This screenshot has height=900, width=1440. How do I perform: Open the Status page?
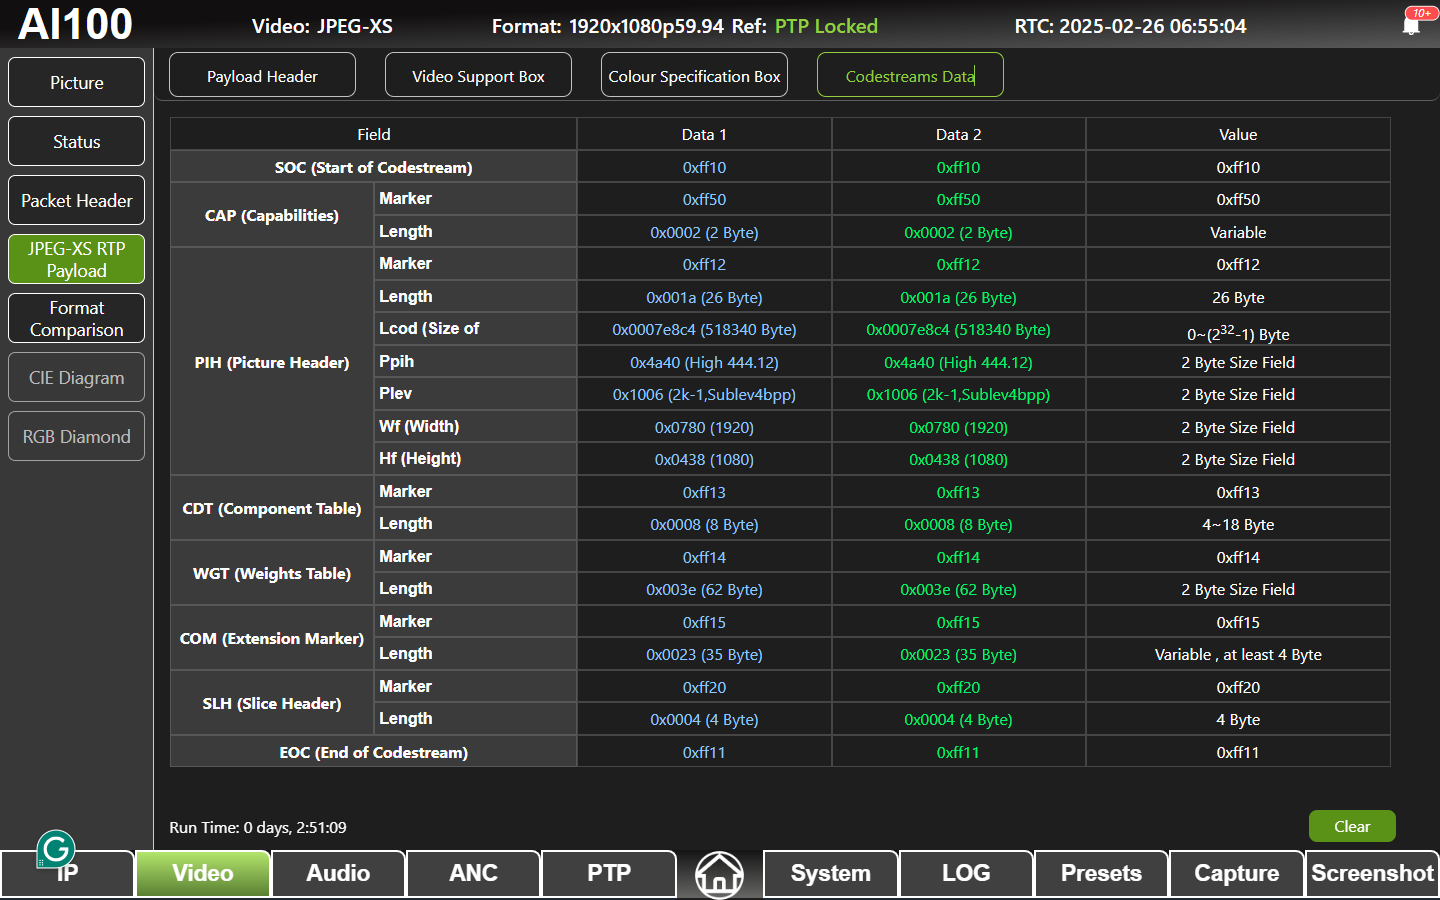point(77,142)
